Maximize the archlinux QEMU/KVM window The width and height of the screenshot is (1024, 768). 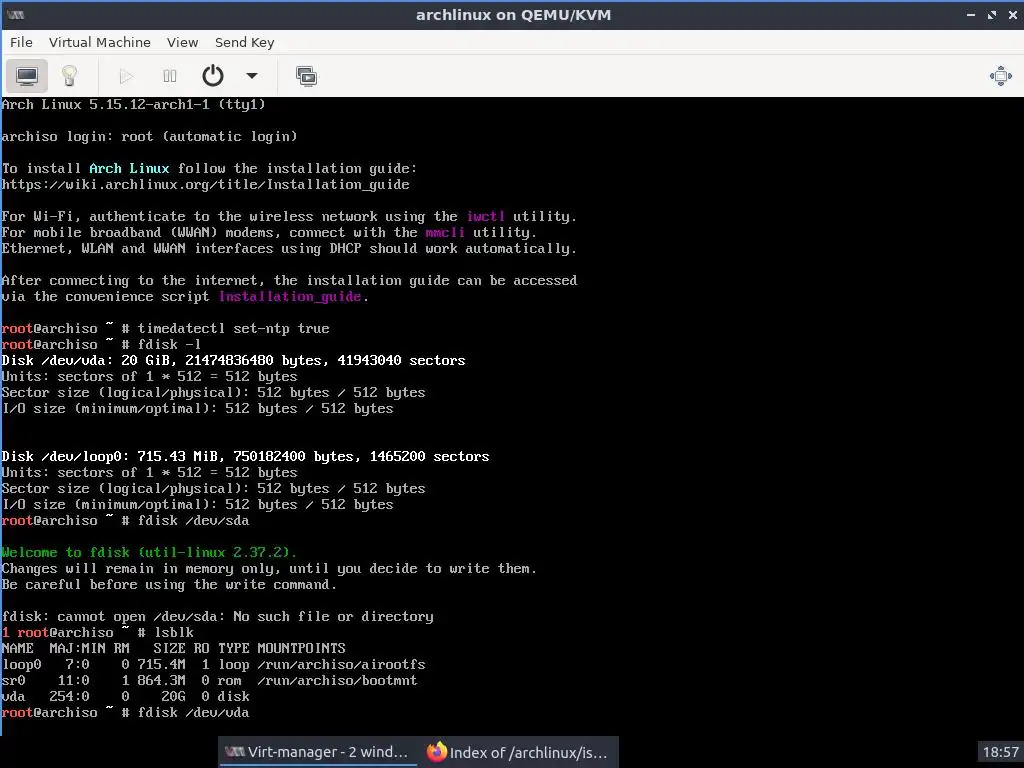992,15
